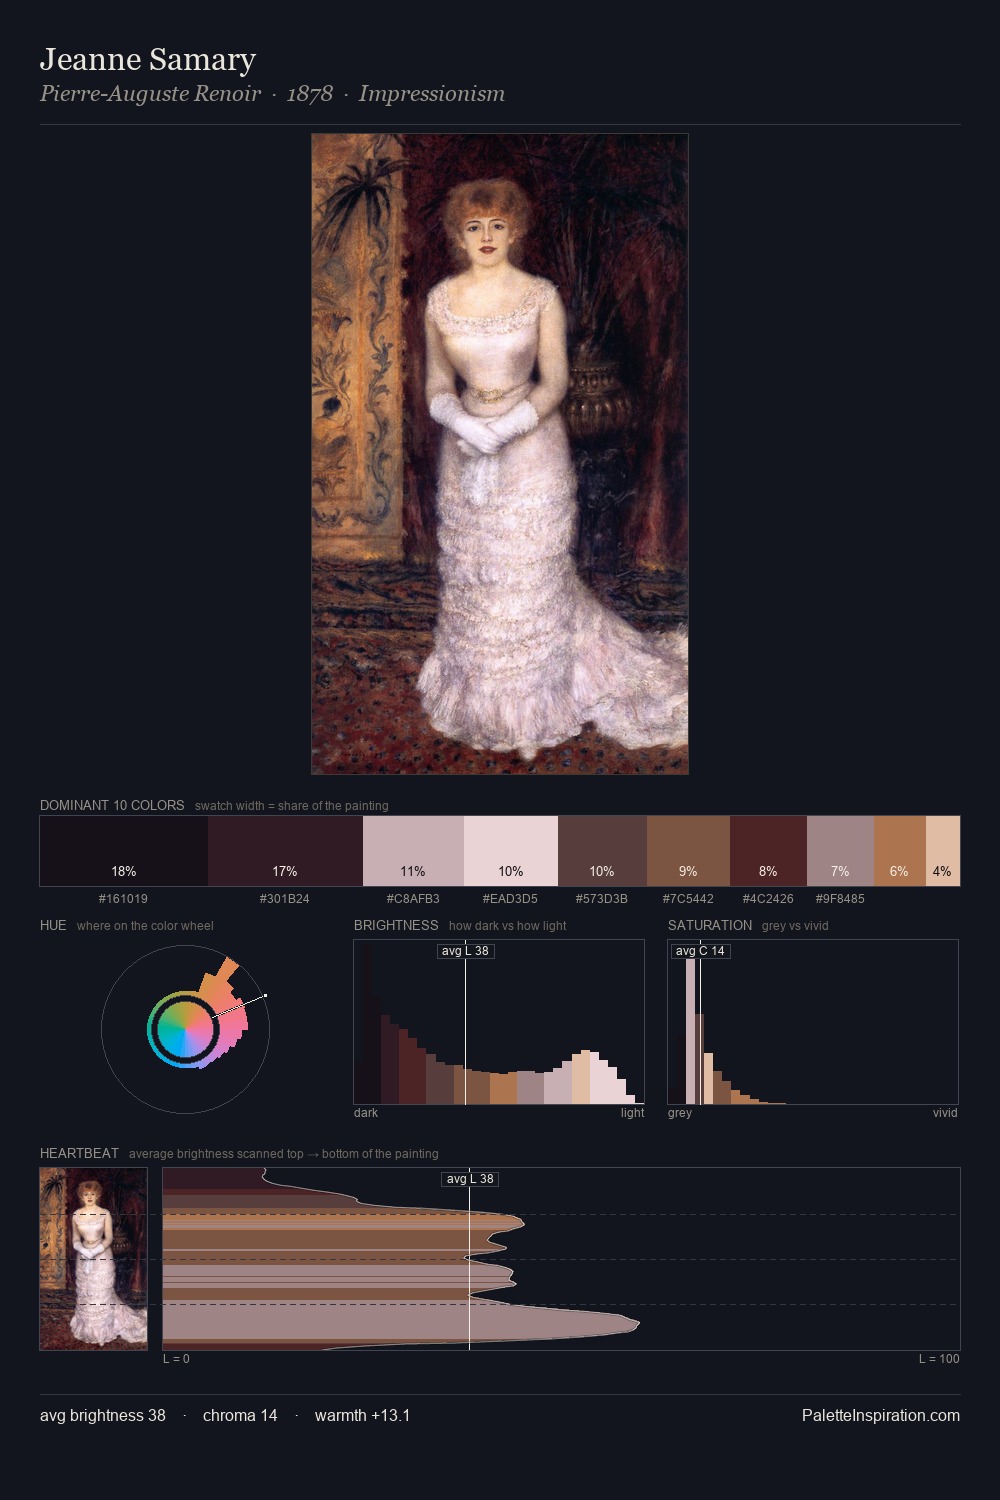Click the 'DOMINANT 10 COLORS' heading
This screenshot has height=1500, width=1000.
[x=112, y=805]
